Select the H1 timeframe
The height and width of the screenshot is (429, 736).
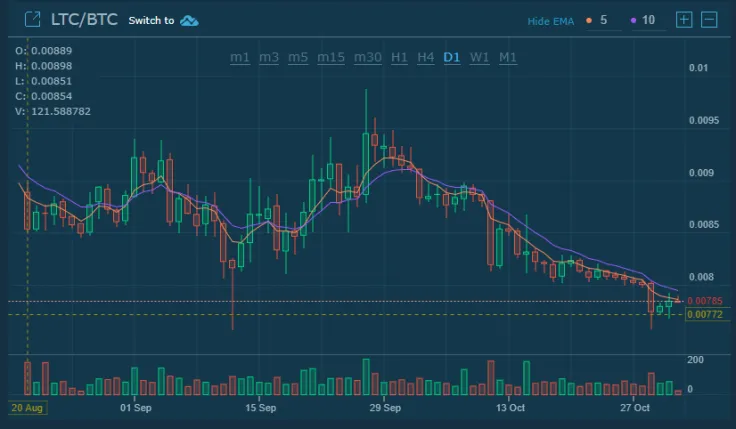click(x=399, y=57)
